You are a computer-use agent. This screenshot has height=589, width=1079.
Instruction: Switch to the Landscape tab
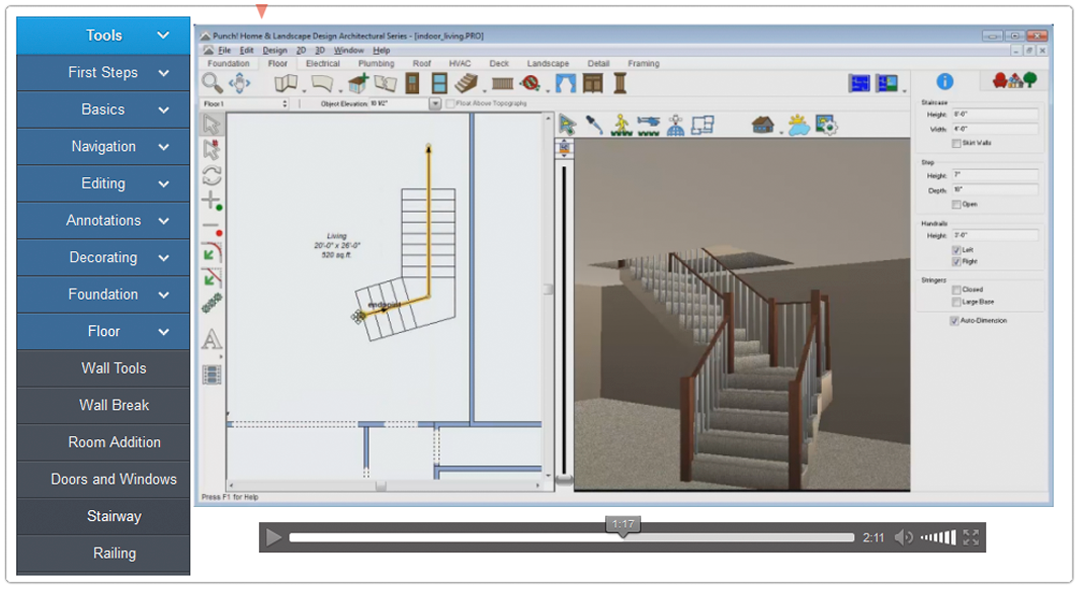pos(547,64)
